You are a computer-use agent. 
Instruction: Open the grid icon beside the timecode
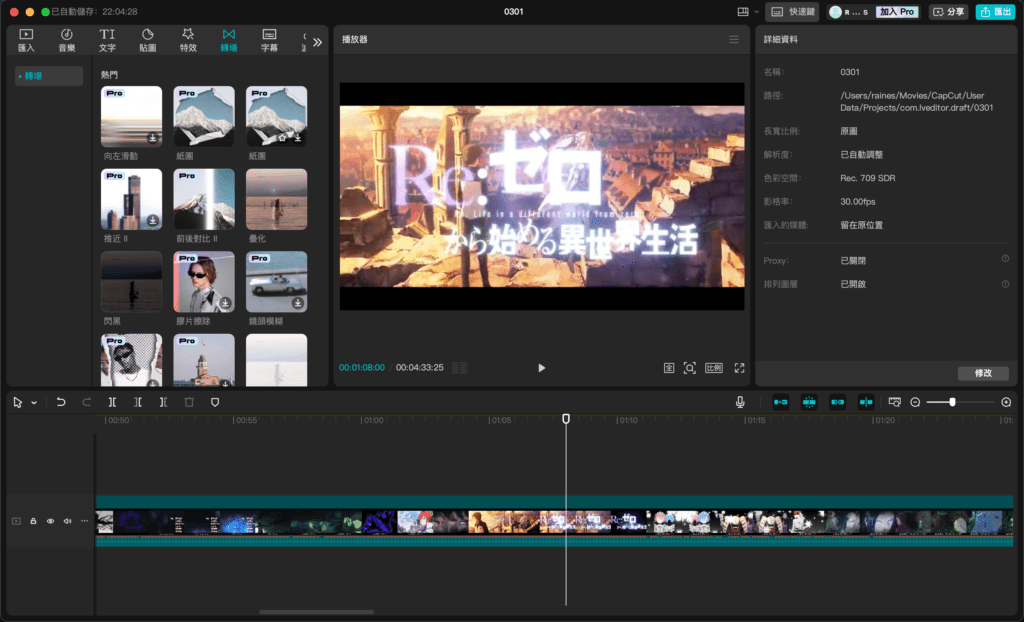coord(459,368)
